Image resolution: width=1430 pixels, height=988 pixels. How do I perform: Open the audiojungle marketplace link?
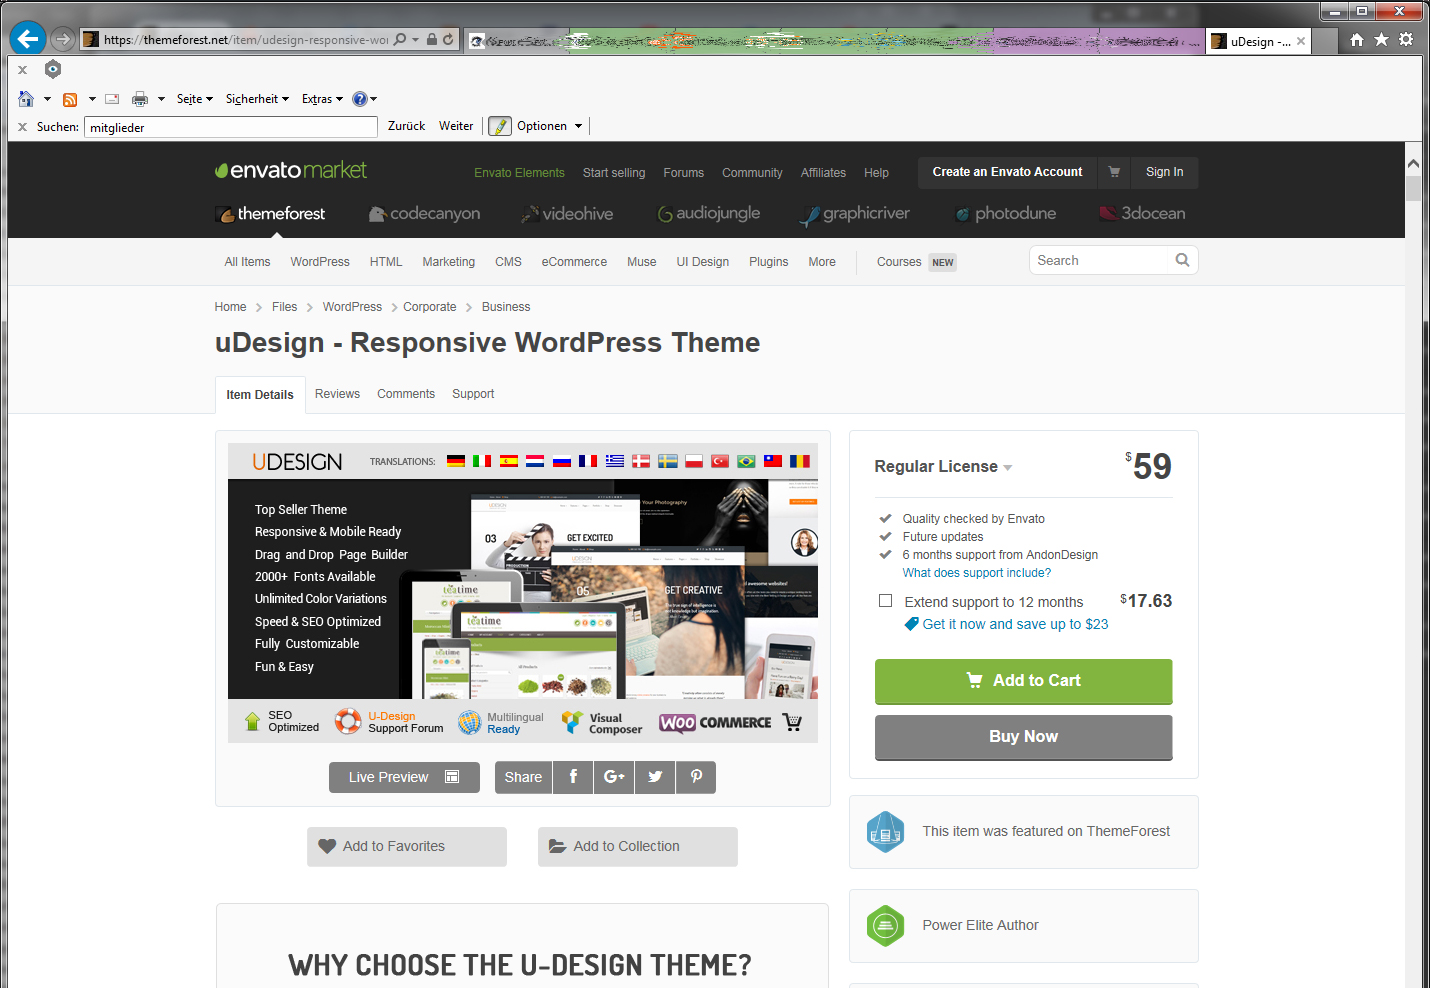tap(708, 213)
